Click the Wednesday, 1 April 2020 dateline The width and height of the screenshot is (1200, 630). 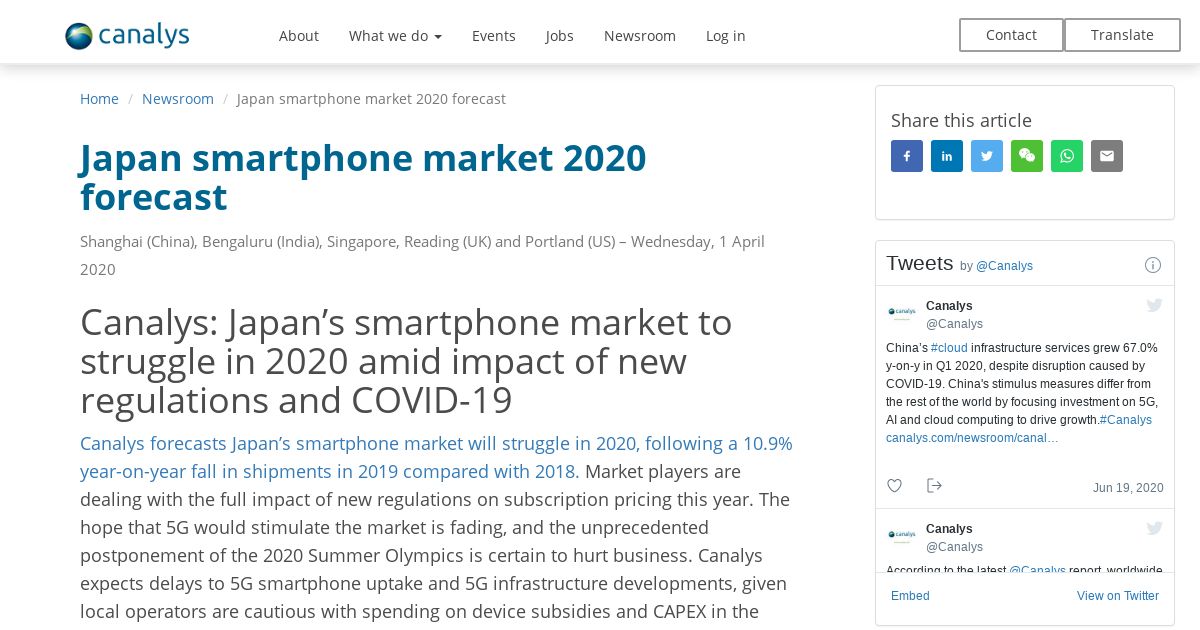(x=422, y=255)
